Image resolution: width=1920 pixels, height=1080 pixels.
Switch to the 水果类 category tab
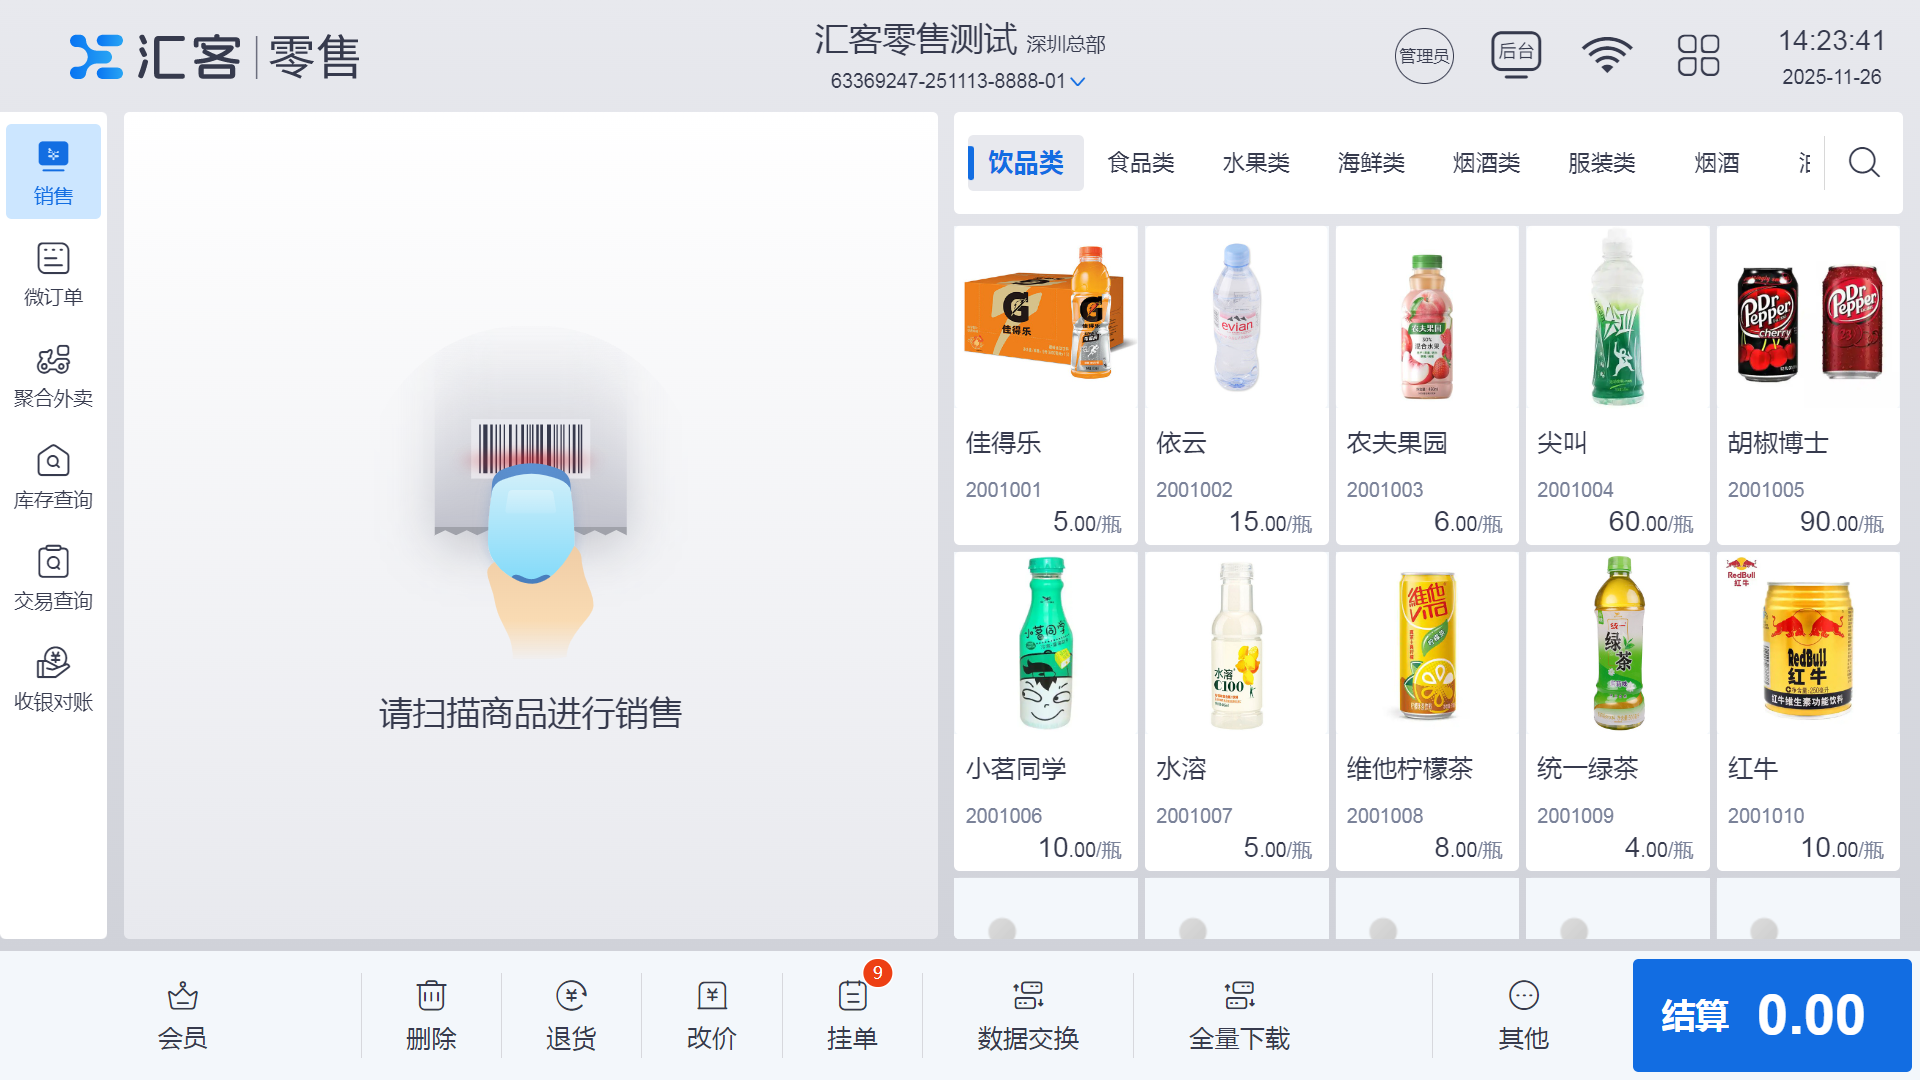click(x=1256, y=163)
